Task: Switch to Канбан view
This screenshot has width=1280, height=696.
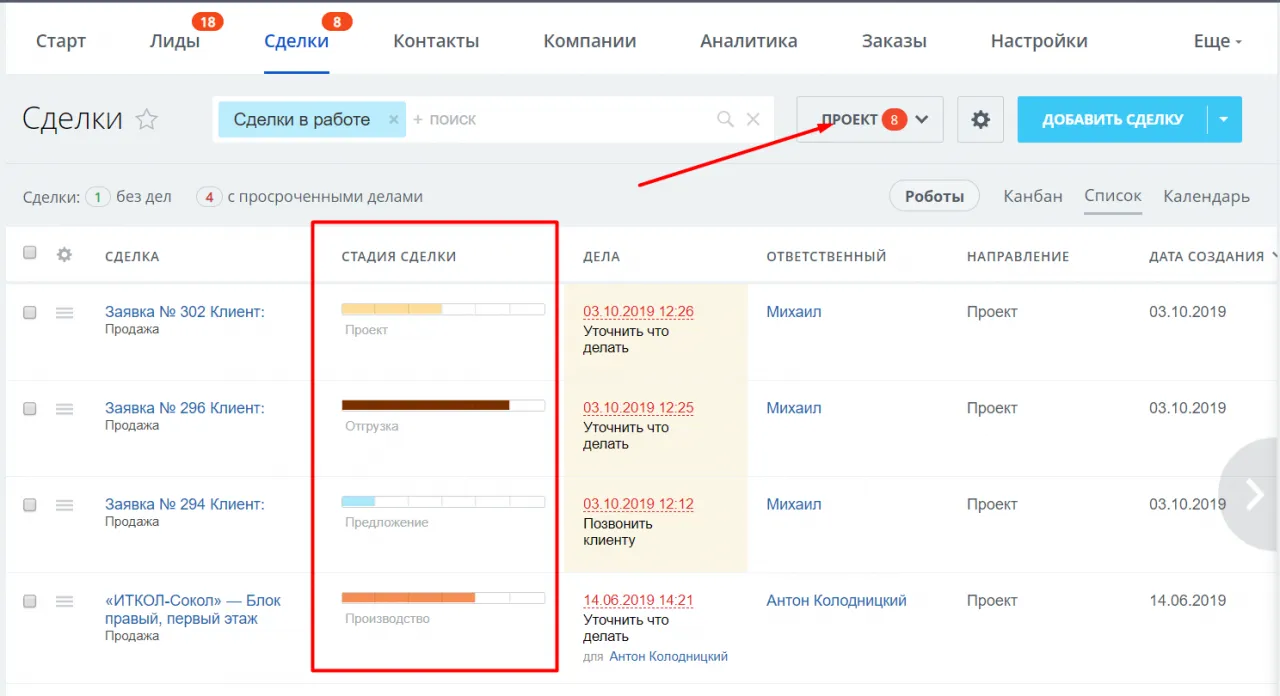Action: (1033, 196)
